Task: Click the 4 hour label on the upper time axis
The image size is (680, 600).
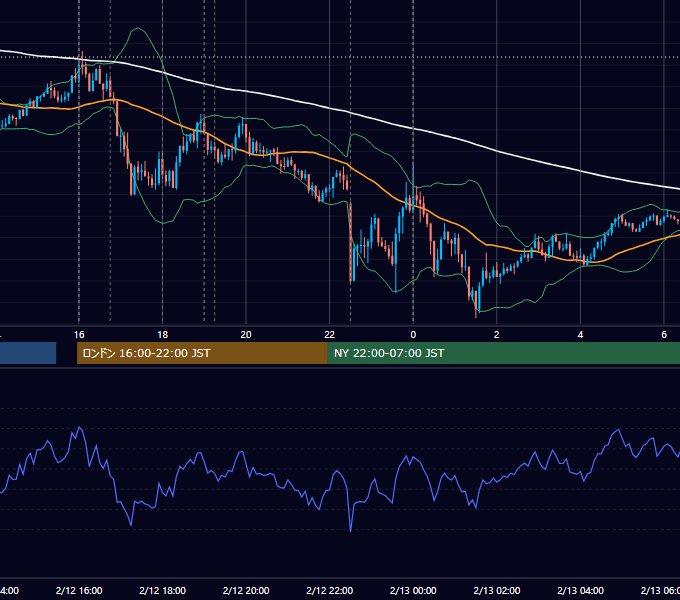Action: pos(580,335)
